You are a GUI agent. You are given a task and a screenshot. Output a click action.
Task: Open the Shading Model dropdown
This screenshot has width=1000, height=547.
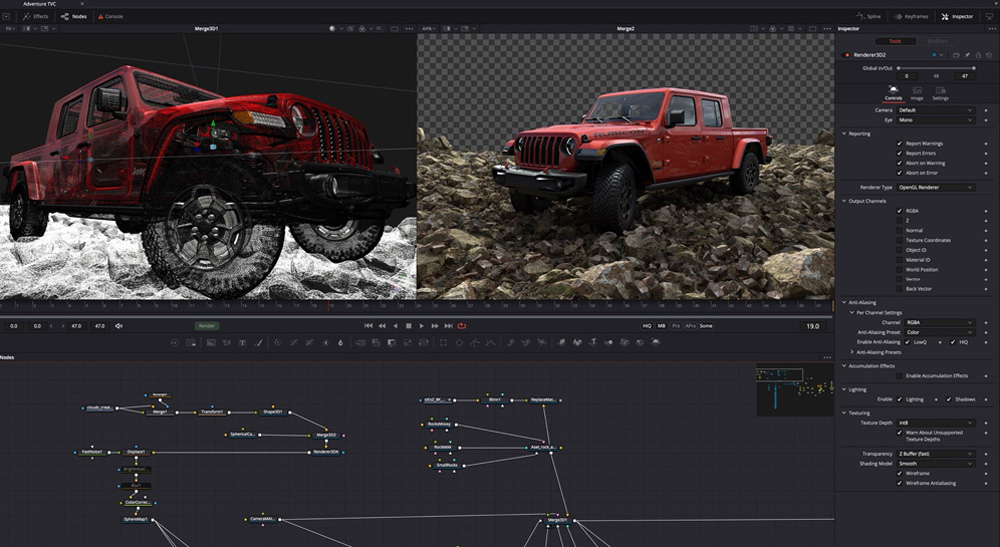pos(936,463)
